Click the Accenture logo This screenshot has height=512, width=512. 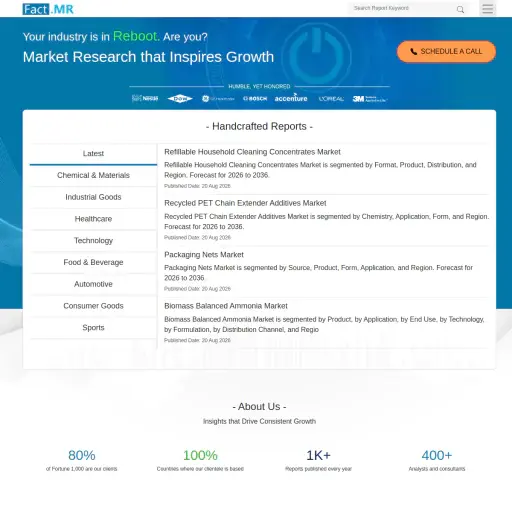point(291,98)
